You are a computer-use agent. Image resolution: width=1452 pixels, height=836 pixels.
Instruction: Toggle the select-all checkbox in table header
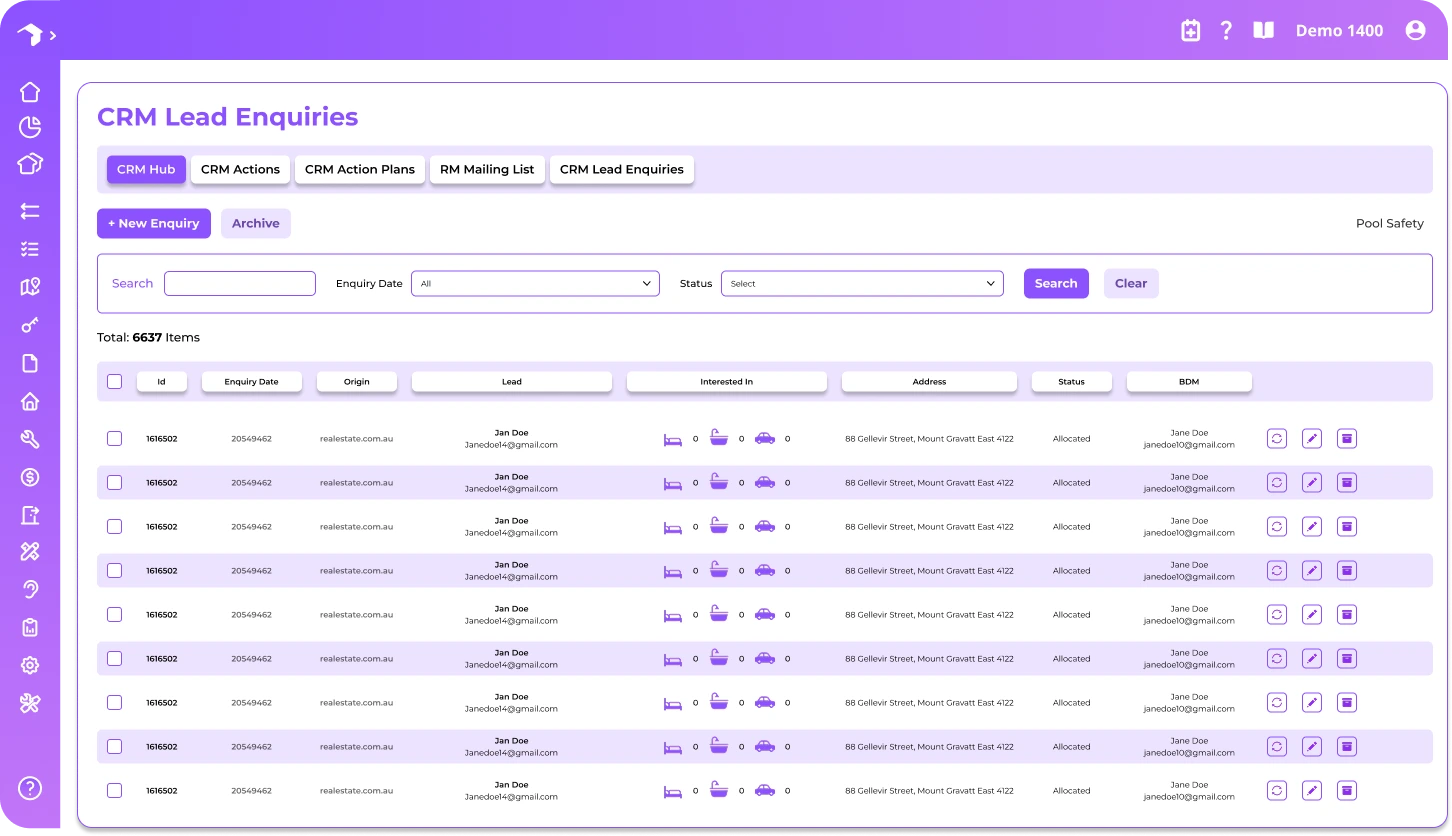114,381
